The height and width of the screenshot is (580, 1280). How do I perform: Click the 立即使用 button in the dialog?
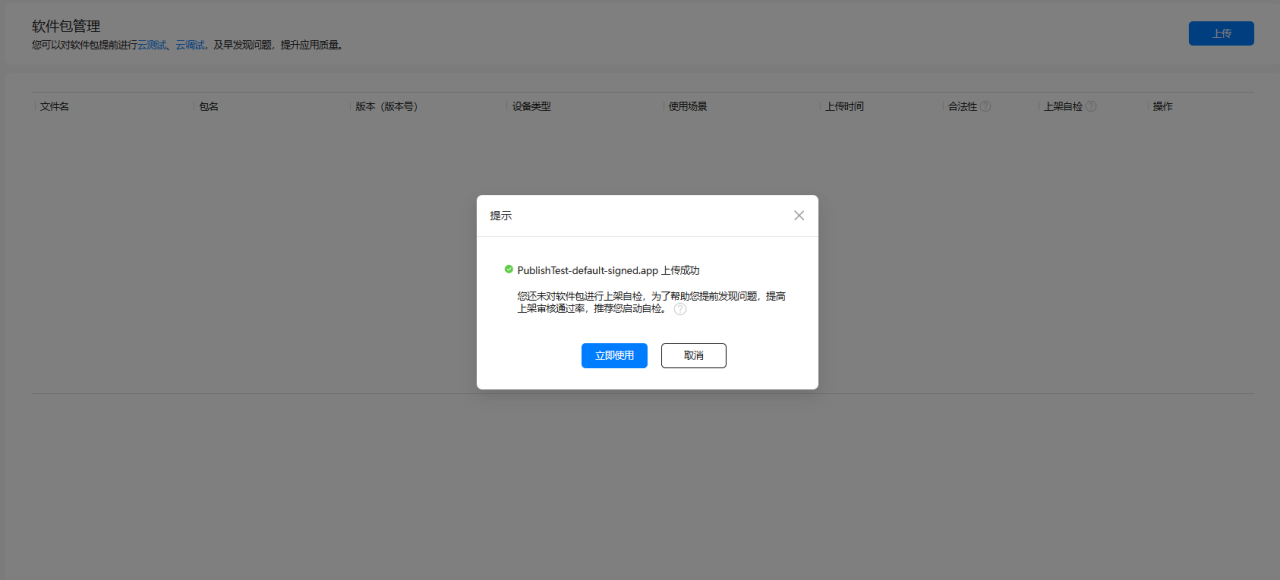point(613,355)
